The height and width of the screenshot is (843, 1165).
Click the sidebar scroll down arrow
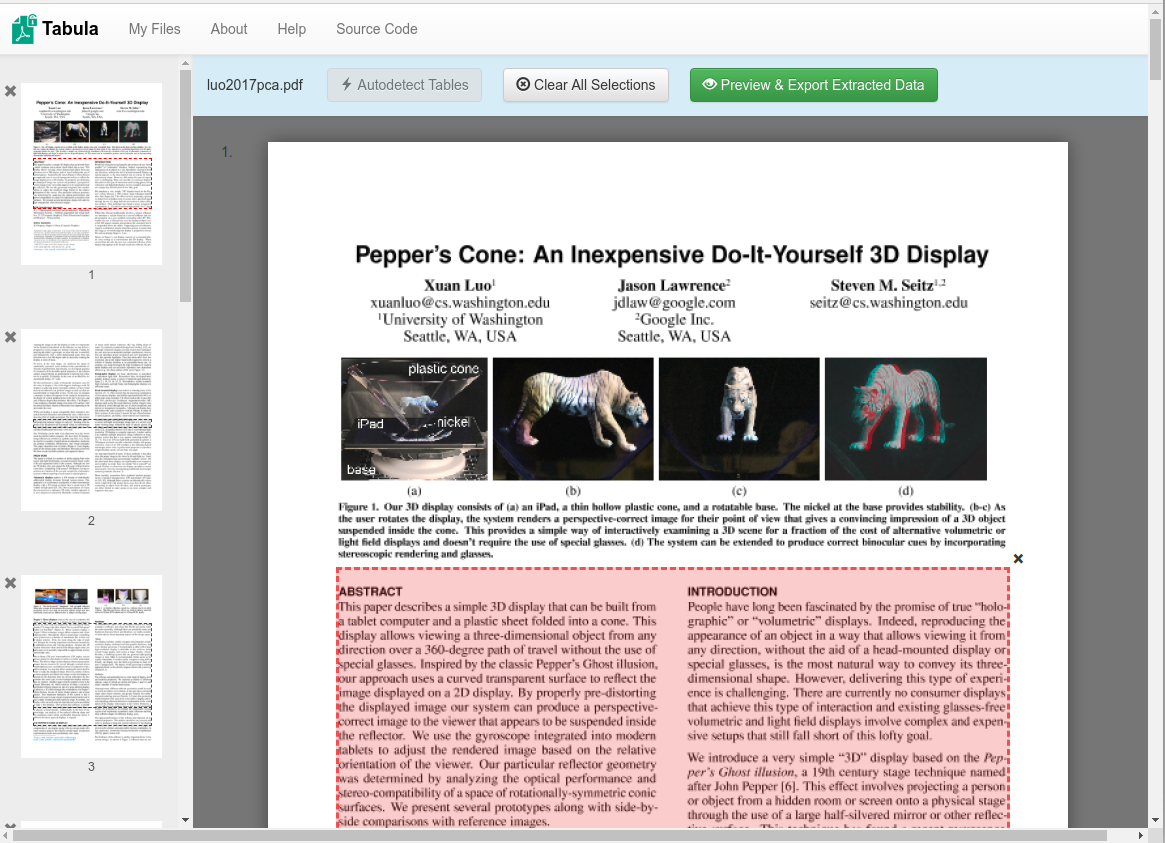[185, 820]
